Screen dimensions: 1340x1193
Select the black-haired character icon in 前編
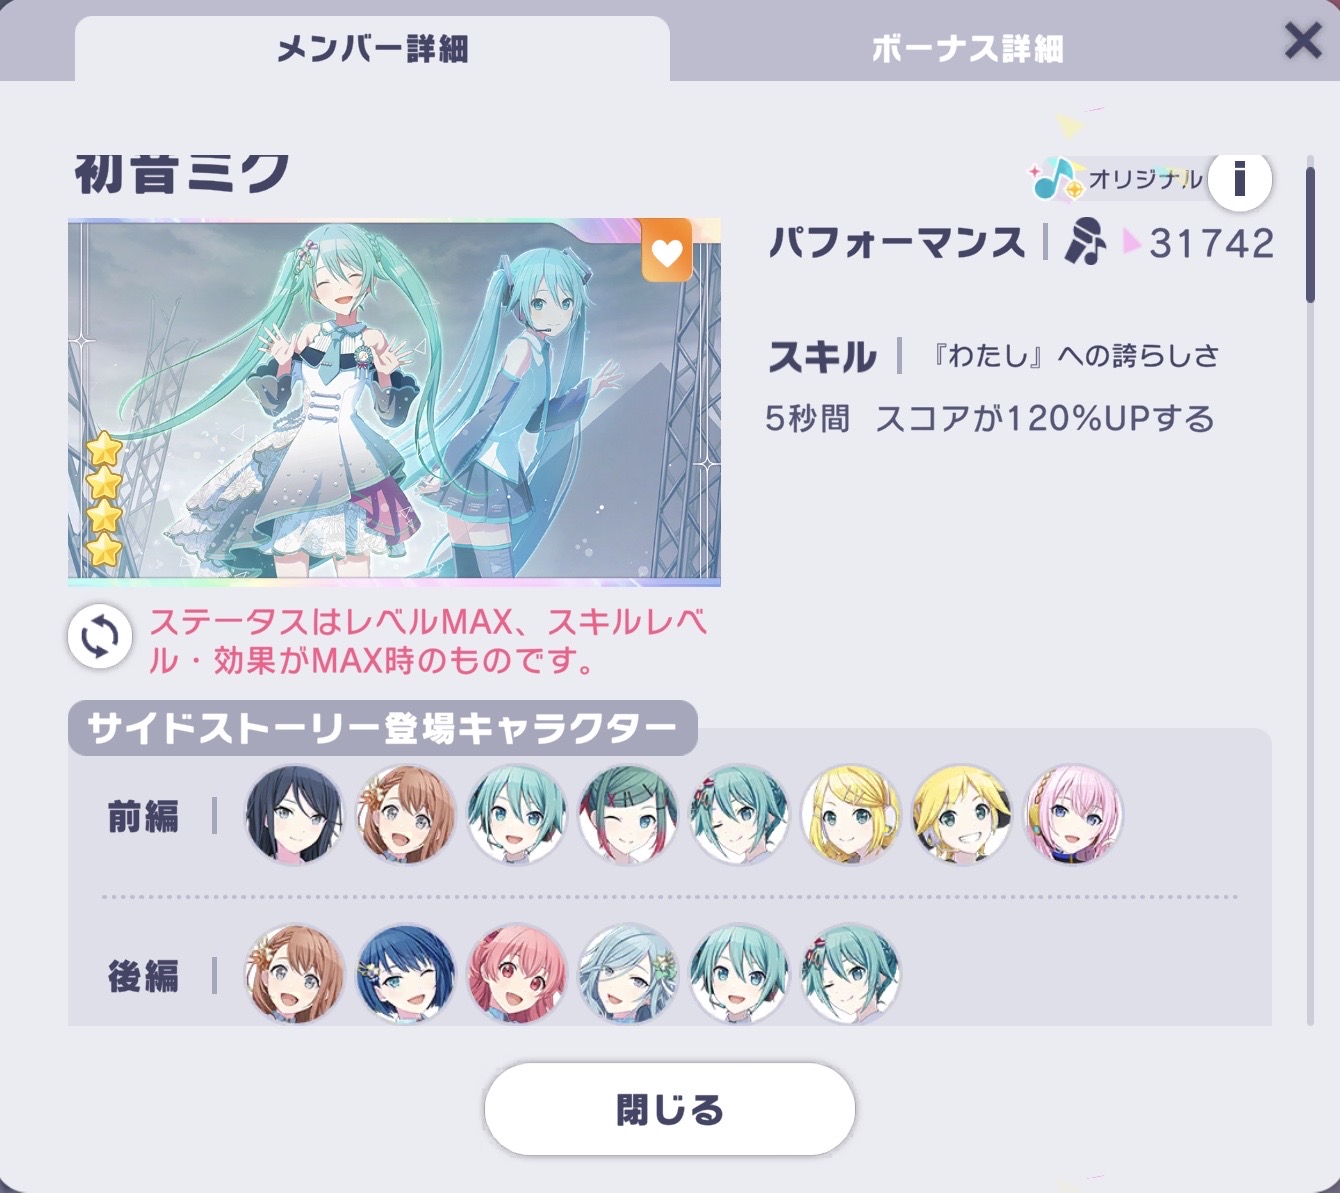(295, 815)
